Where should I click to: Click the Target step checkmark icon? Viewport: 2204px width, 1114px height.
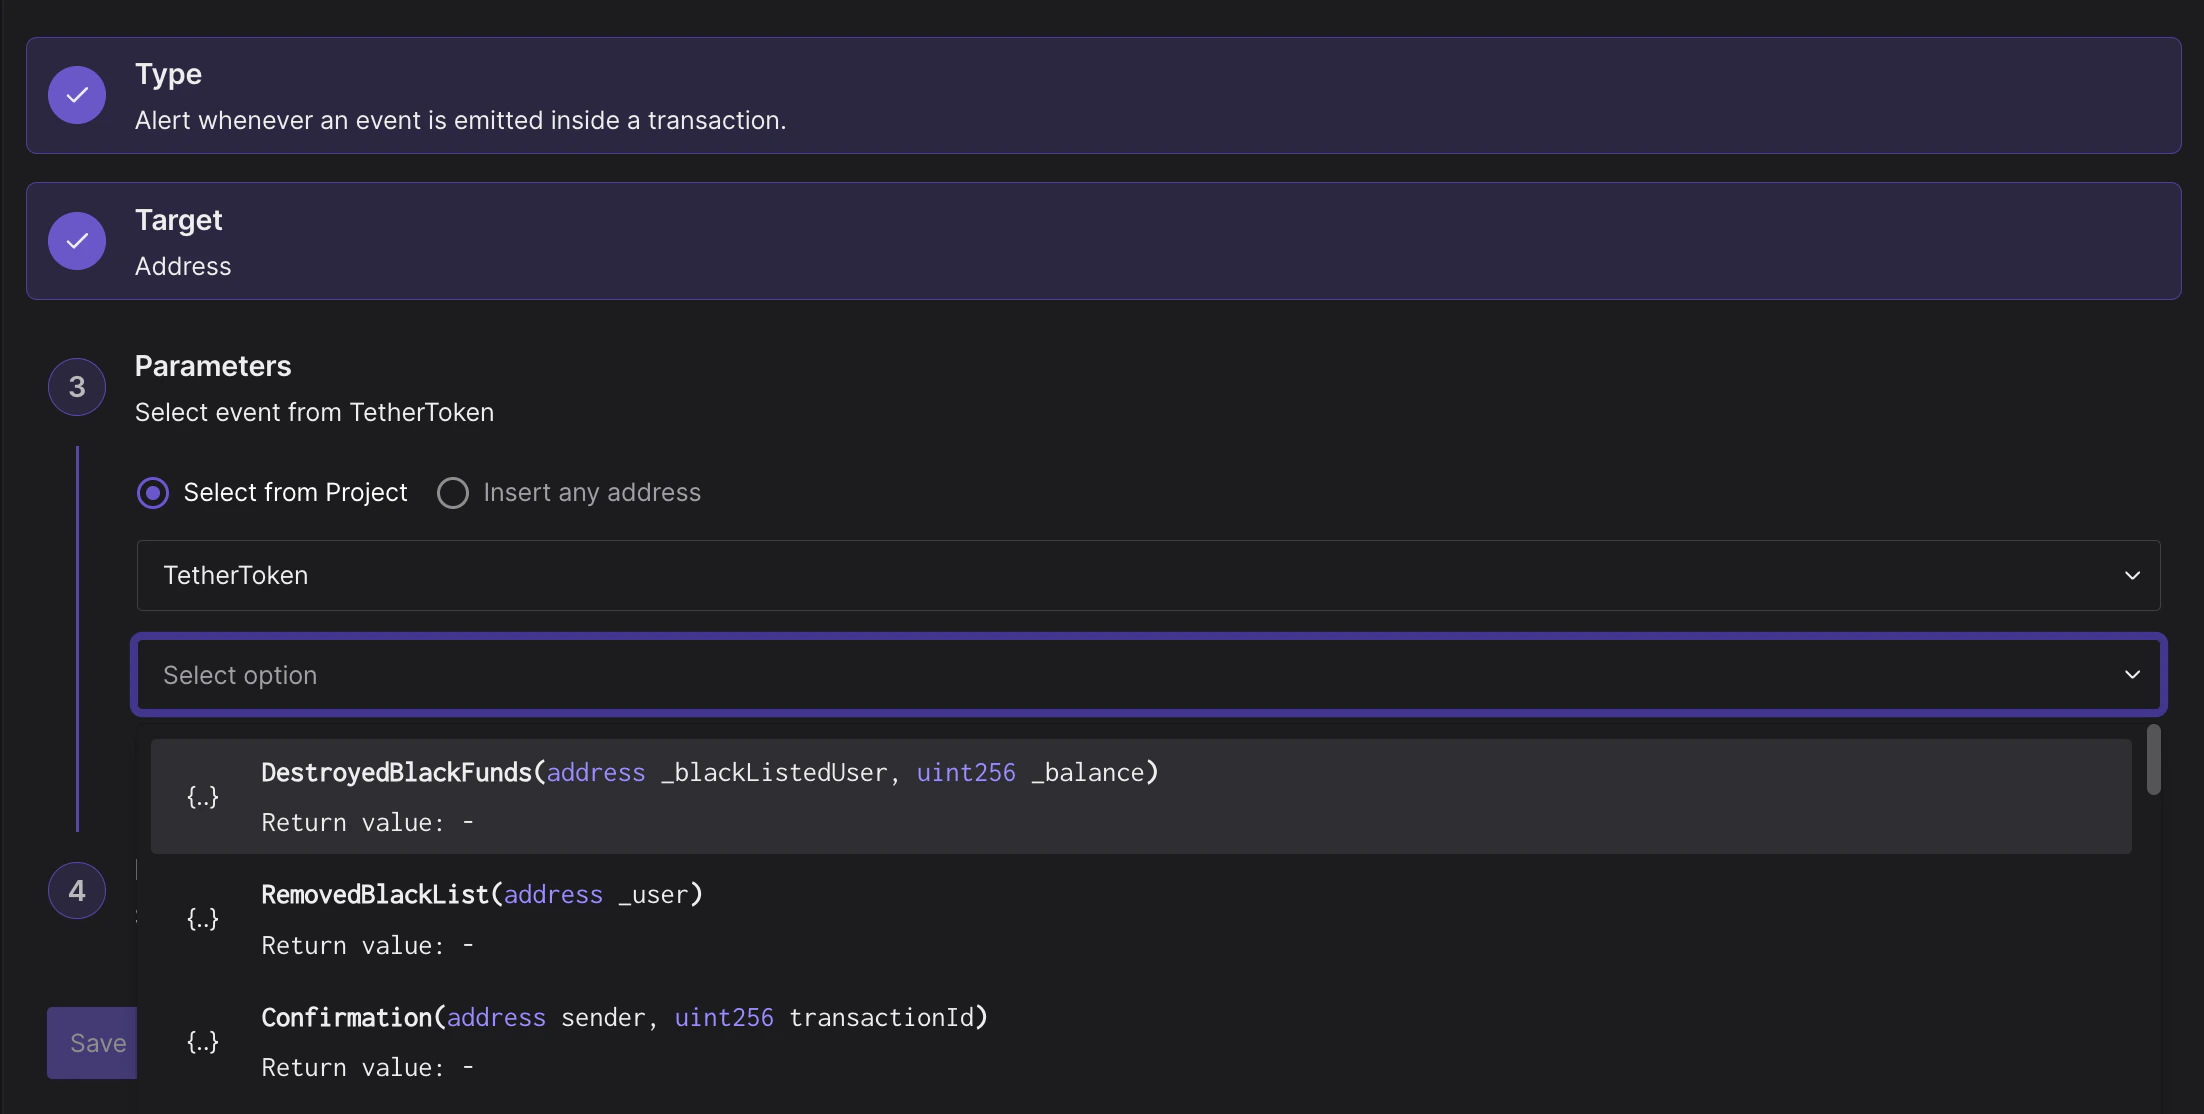point(77,241)
